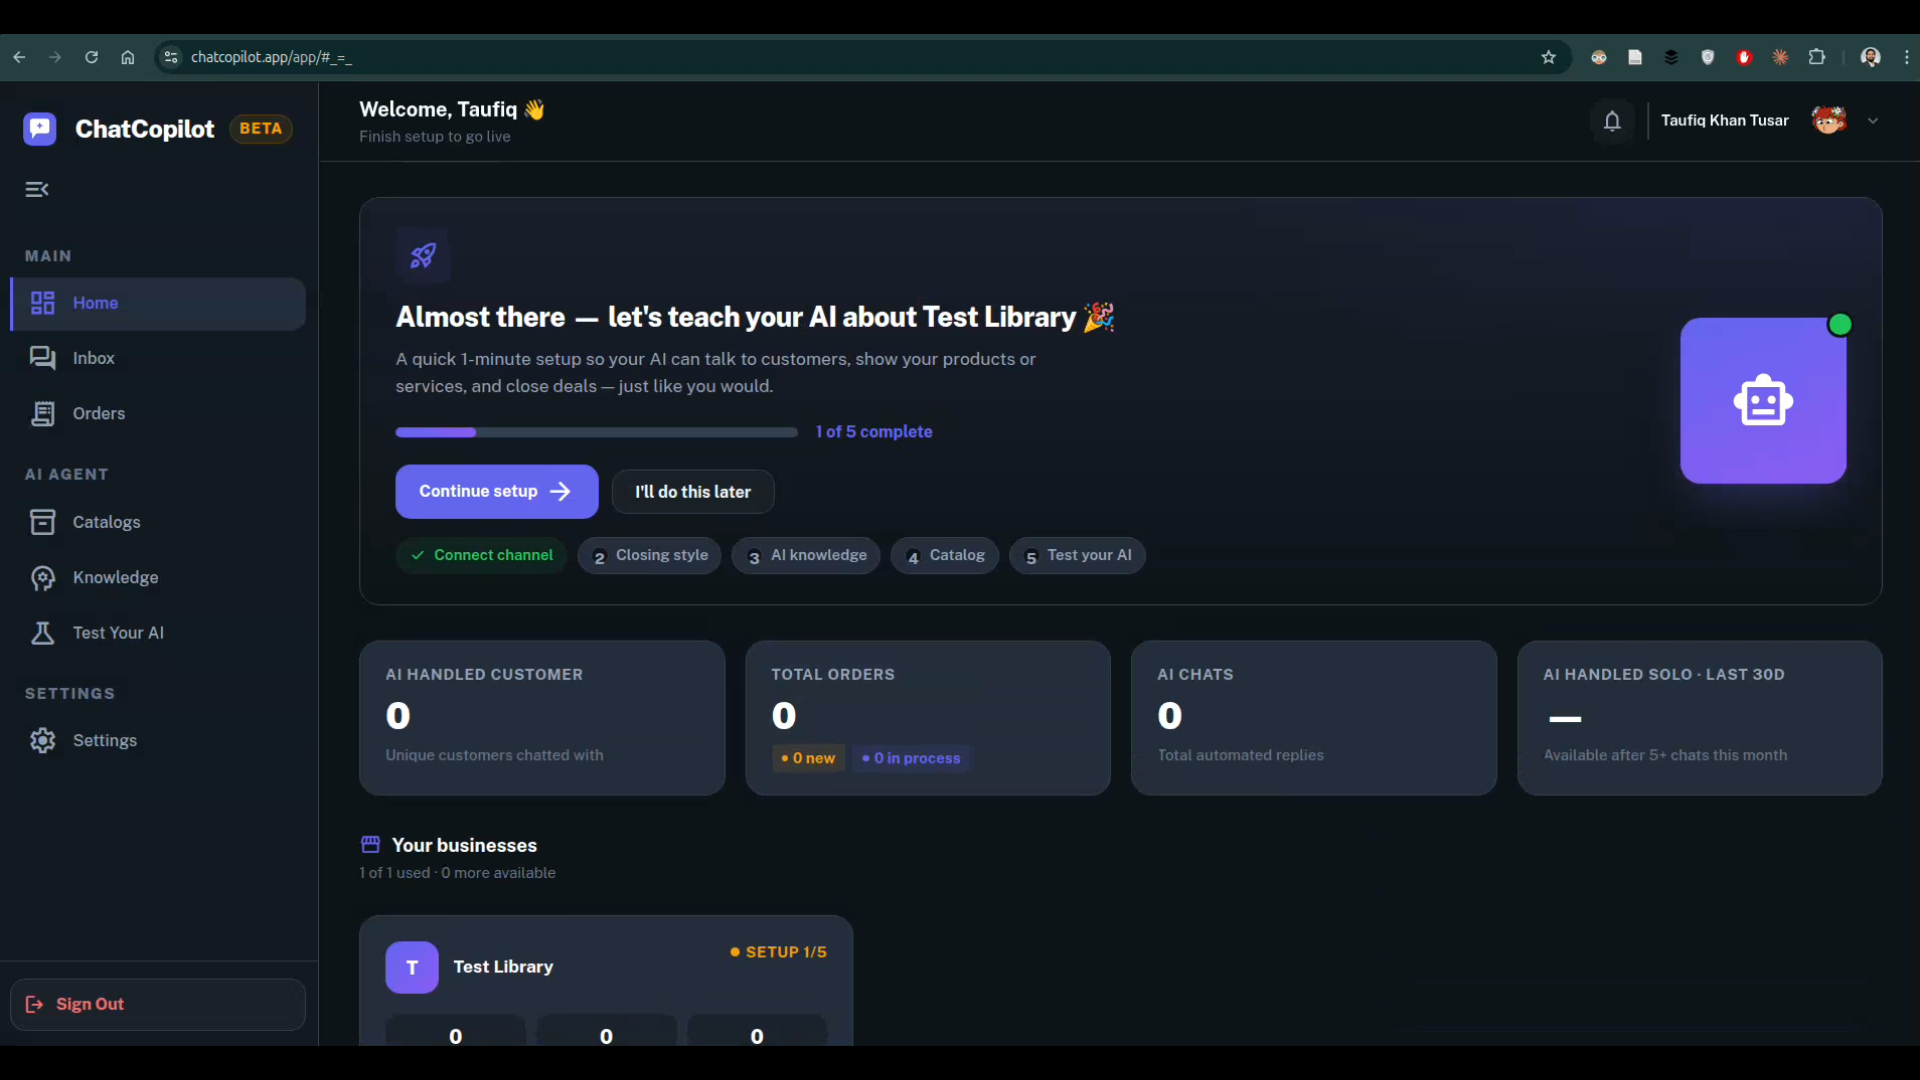Image resolution: width=1920 pixels, height=1080 pixels.
Task: Open browser extensions puzzle icon
Action: tap(1817, 57)
